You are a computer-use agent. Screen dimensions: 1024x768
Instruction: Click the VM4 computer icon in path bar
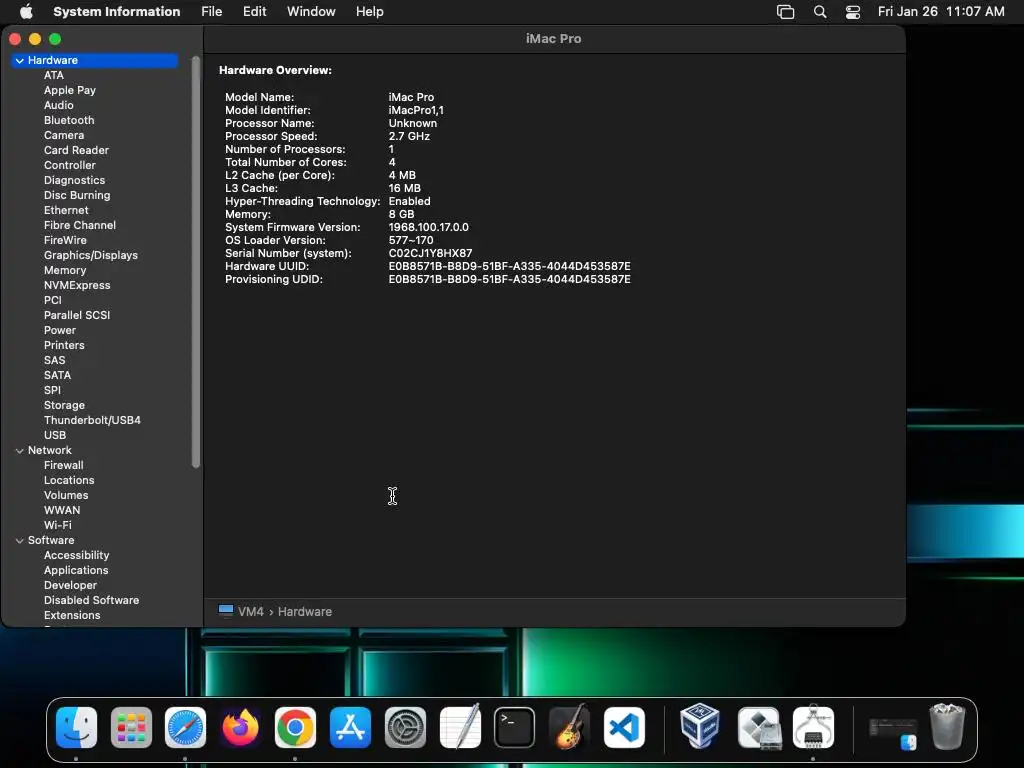pos(226,611)
